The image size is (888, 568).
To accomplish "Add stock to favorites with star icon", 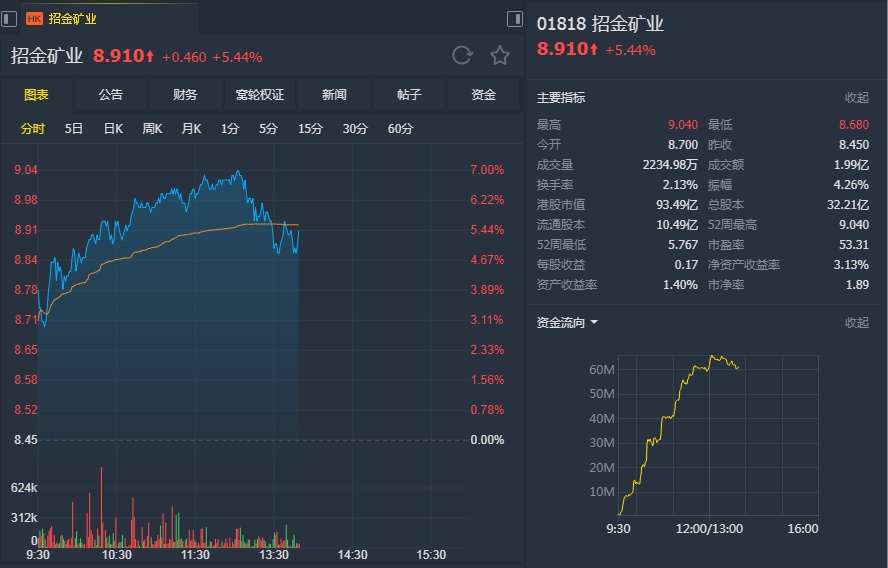I will tap(499, 55).
